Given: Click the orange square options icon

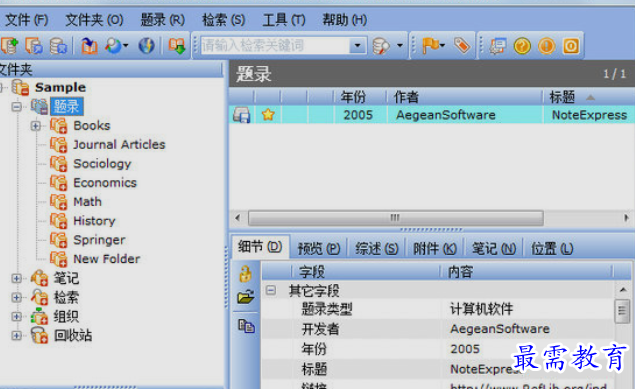Looking at the screenshot, I should [x=571, y=46].
